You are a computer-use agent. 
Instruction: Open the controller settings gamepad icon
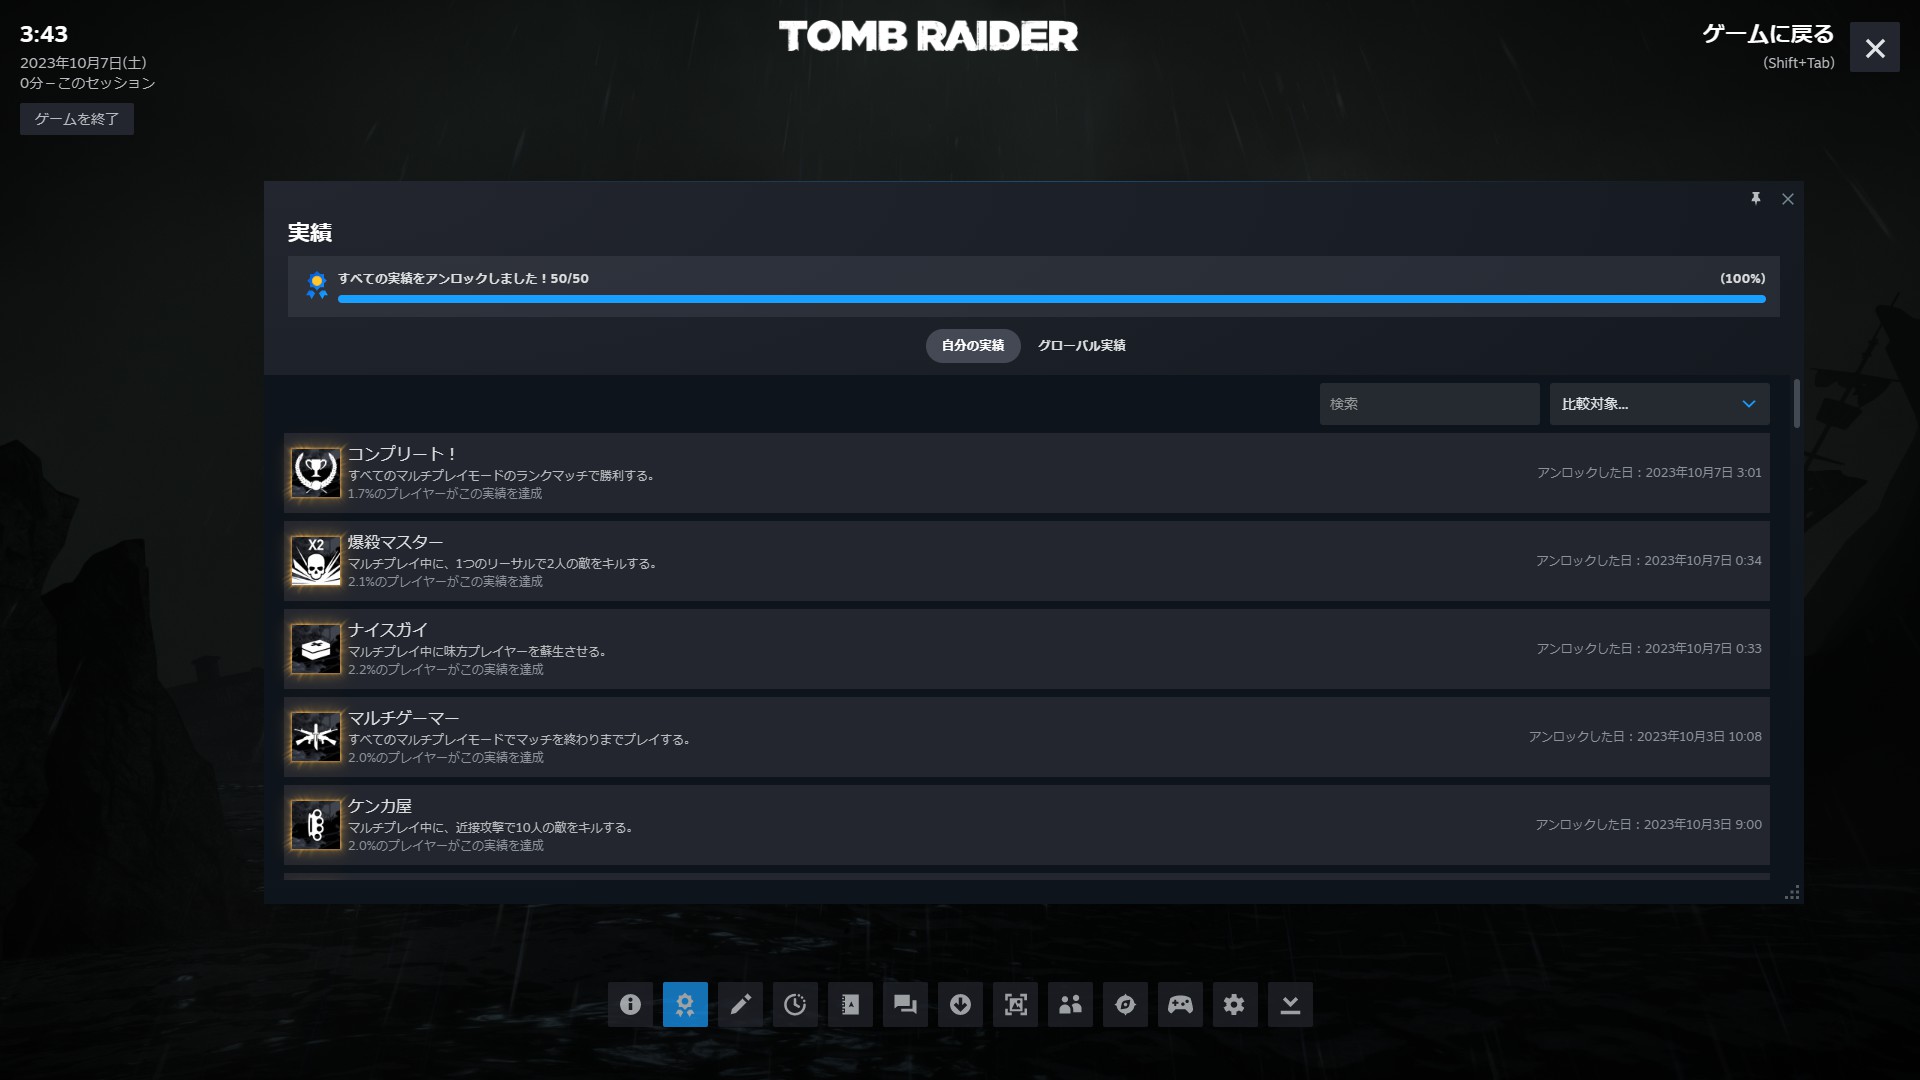[x=1180, y=1004]
